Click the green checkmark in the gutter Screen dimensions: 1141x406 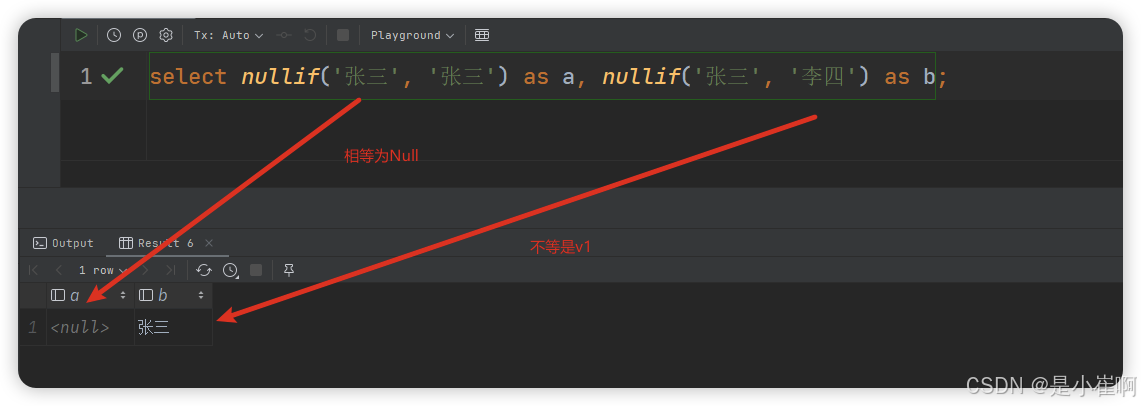[x=112, y=76]
